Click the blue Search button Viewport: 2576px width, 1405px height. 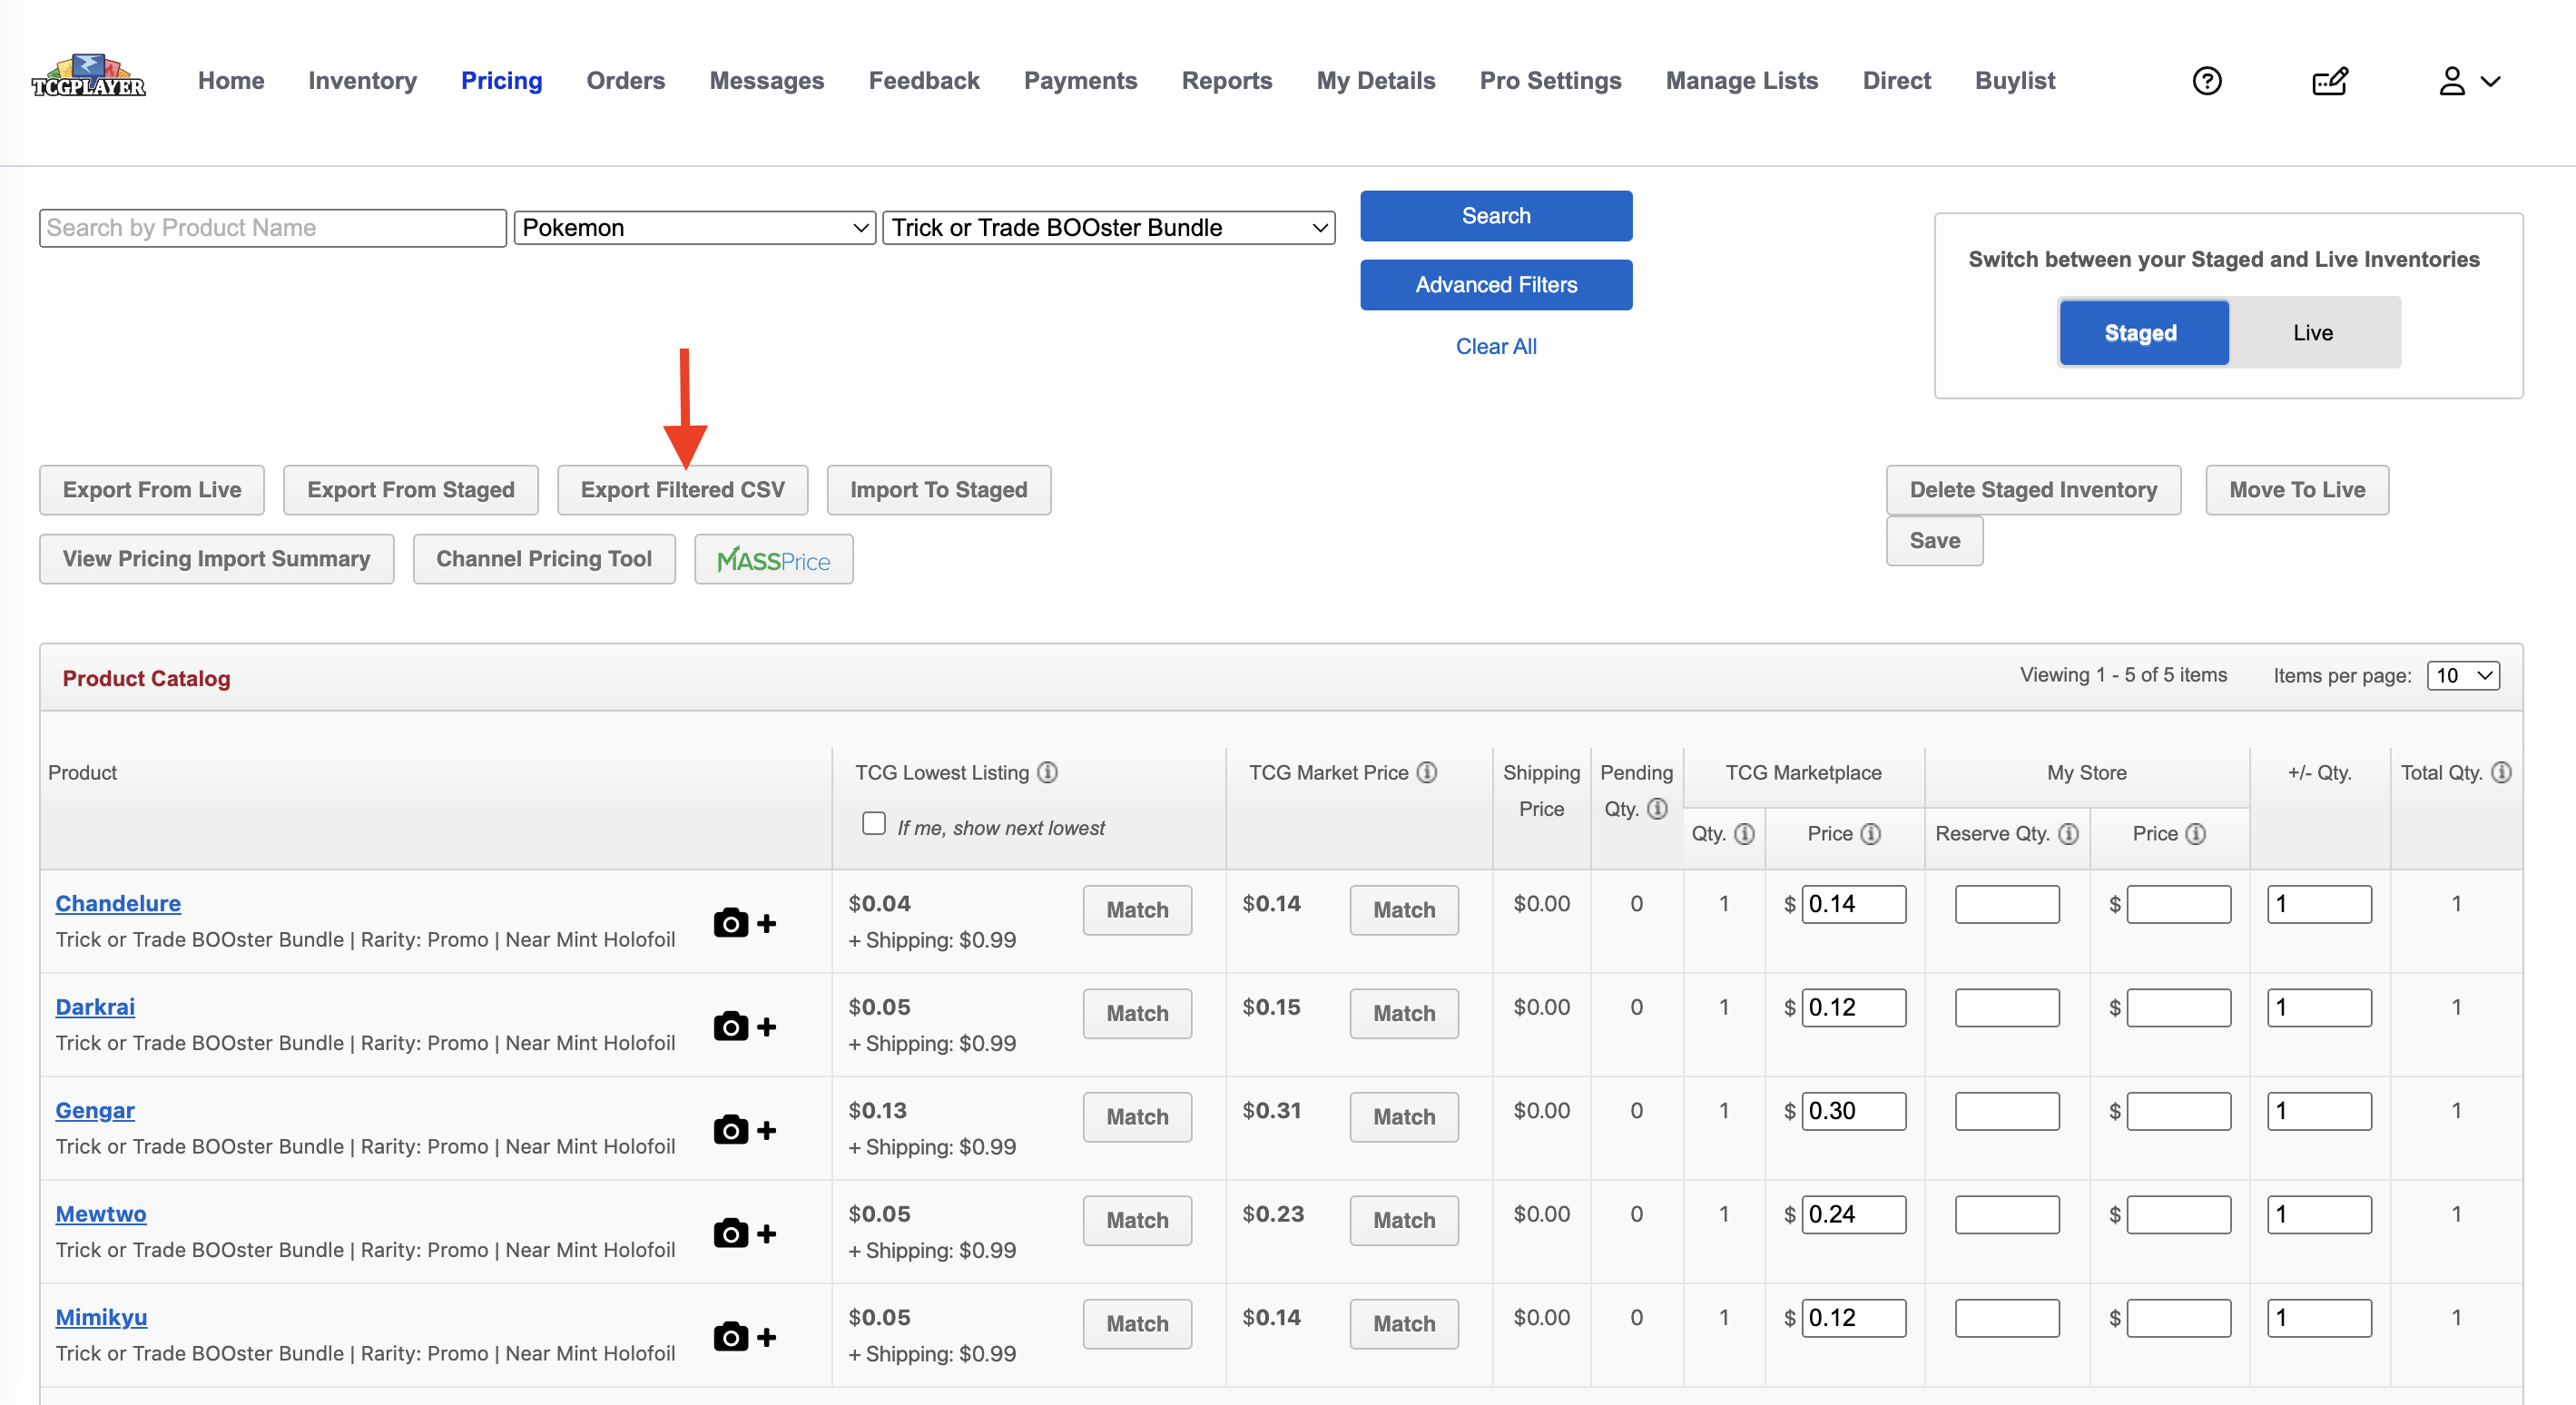1496,216
